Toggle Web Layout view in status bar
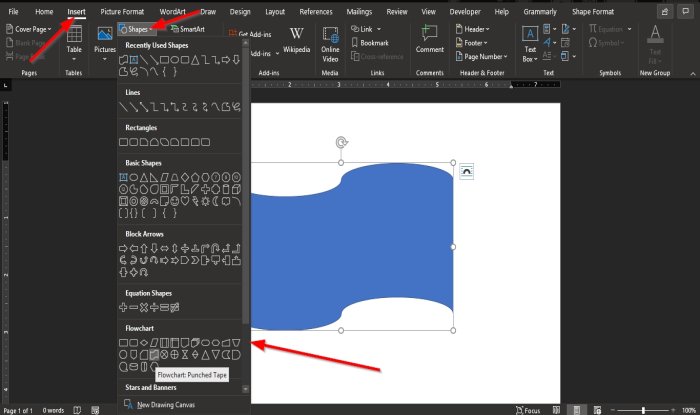The image size is (700, 415). (x=597, y=410)
